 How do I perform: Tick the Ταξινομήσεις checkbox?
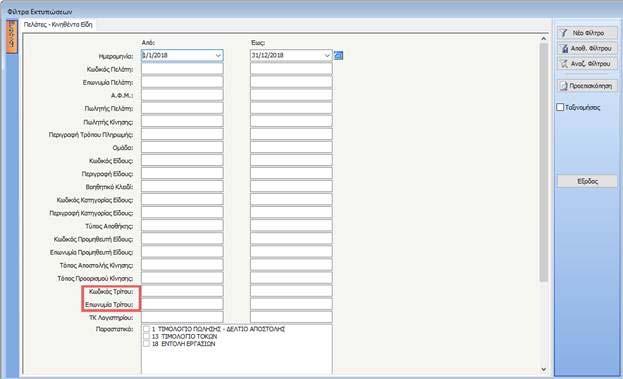coord(560,107)
